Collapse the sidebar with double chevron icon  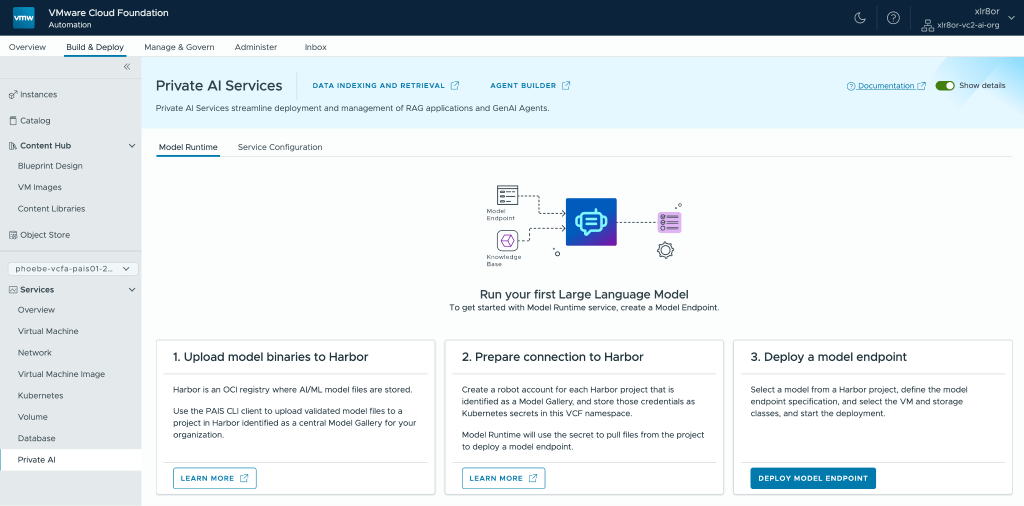click(127, 67)
